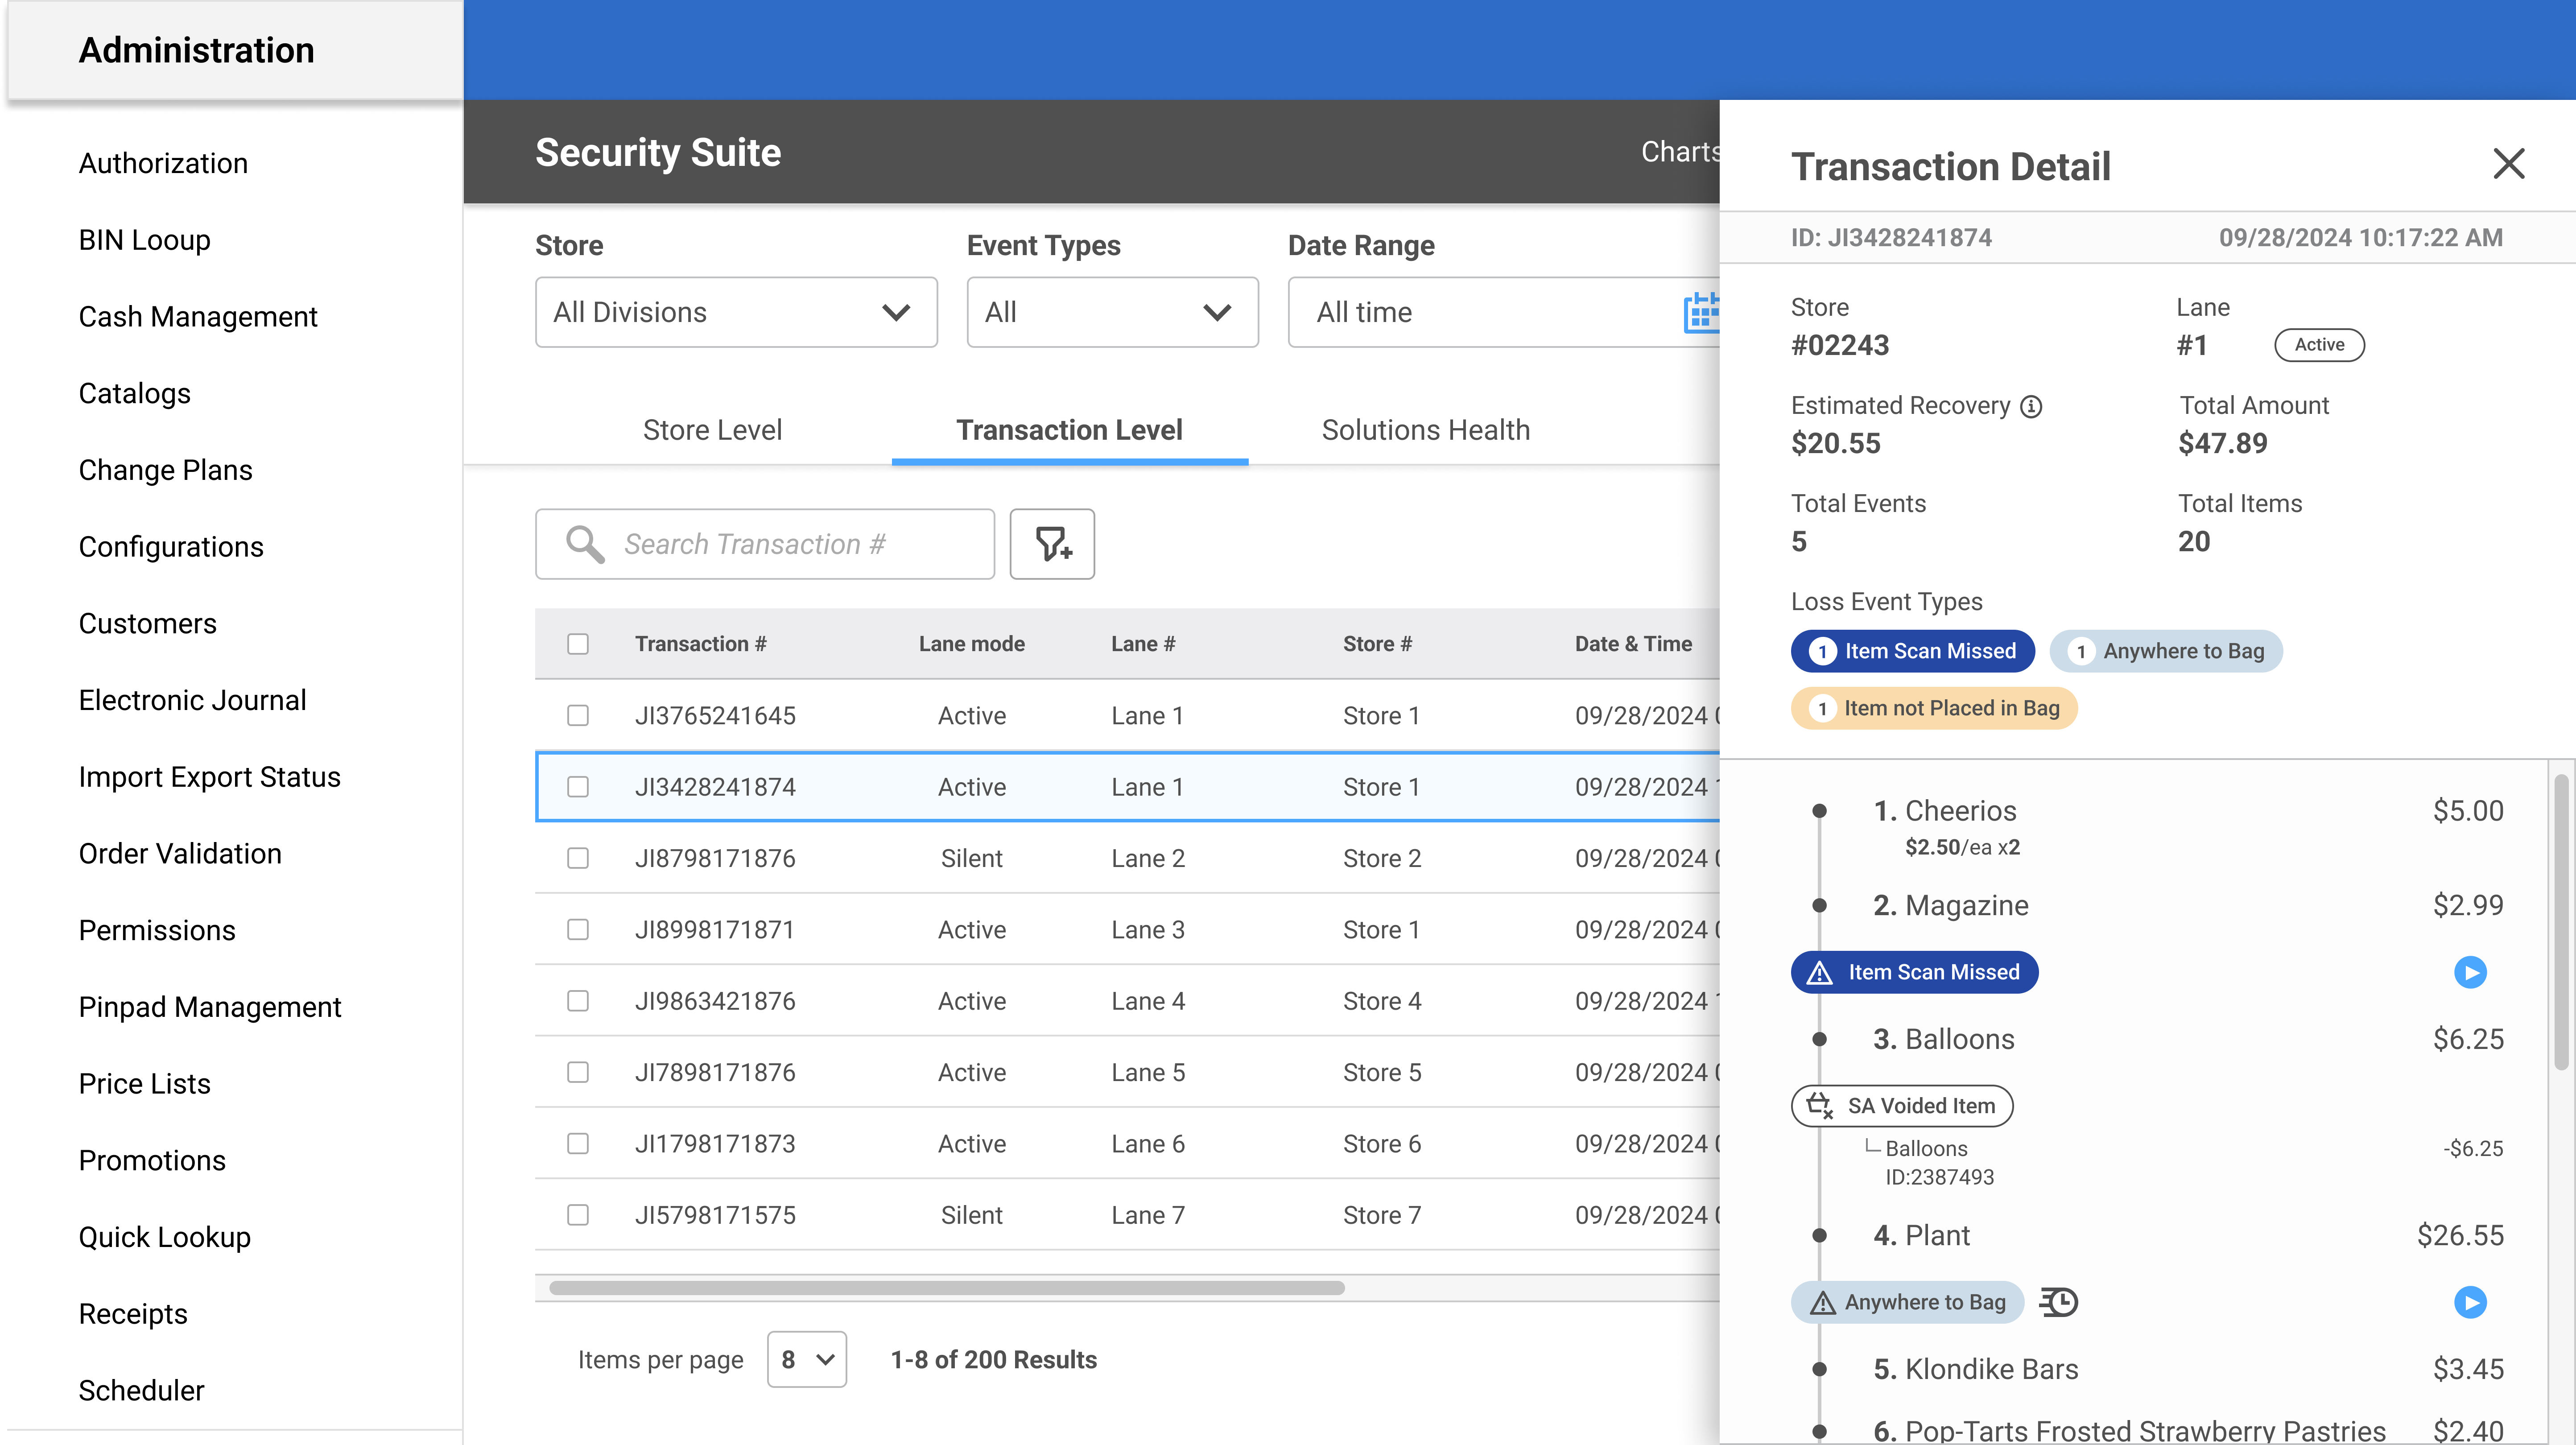Open Import Export Status in the sidebar

(209, 777)
